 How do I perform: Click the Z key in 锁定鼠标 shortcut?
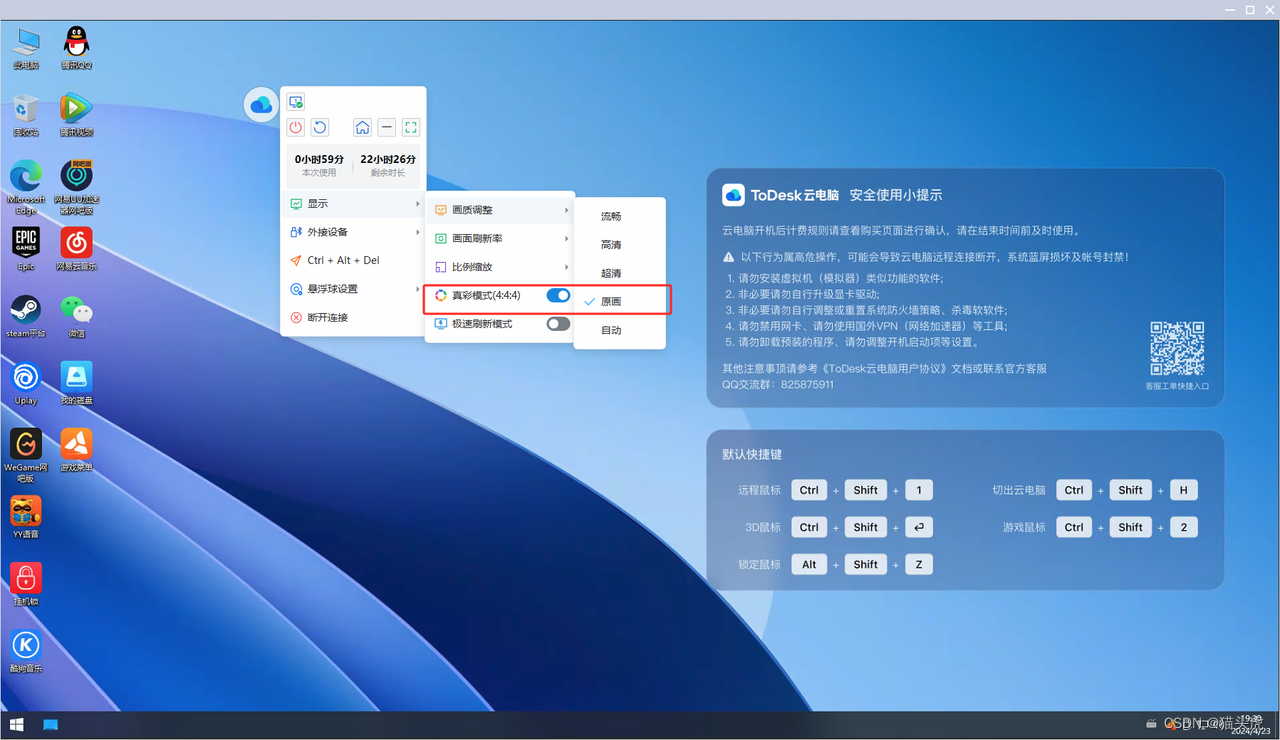click(x=919, y=565)
